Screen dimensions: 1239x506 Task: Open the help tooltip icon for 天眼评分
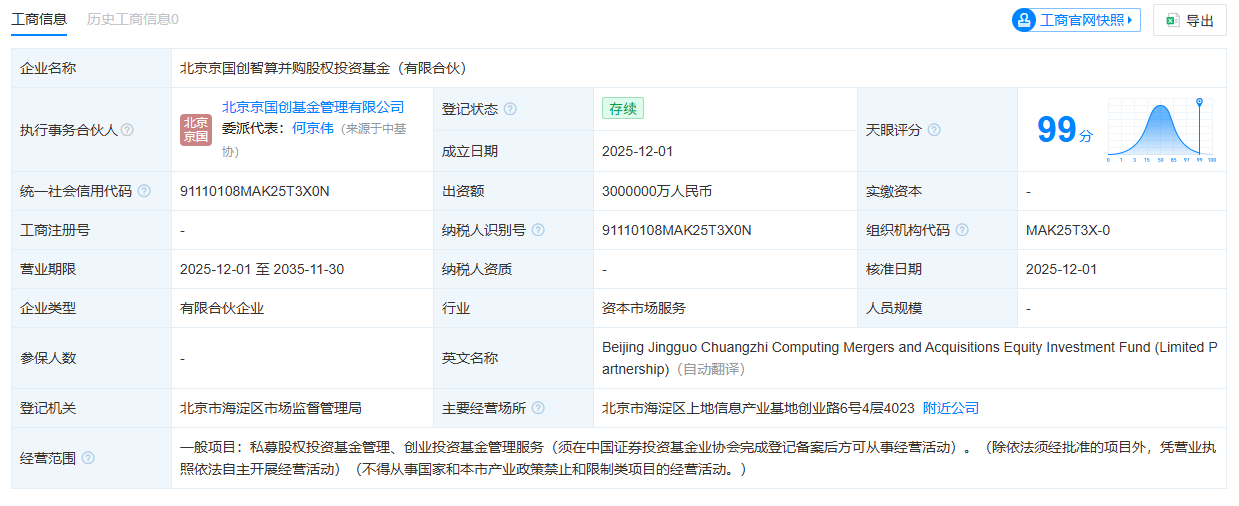pos(933,130)
